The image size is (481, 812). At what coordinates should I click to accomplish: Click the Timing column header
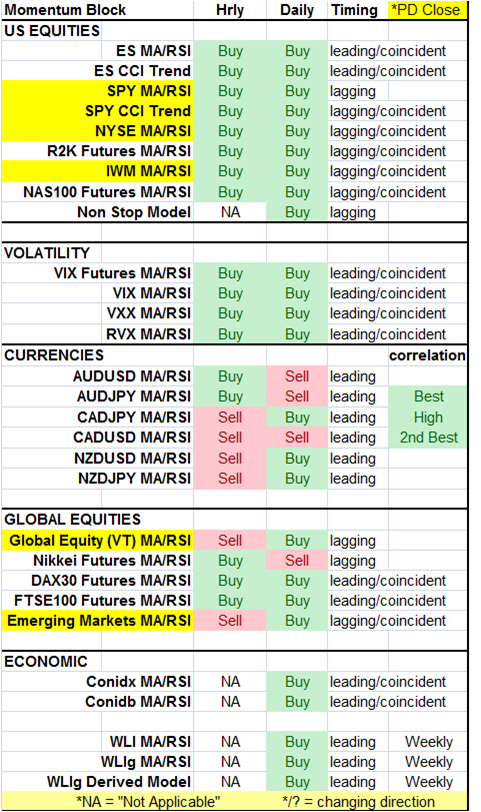(358, 10)
